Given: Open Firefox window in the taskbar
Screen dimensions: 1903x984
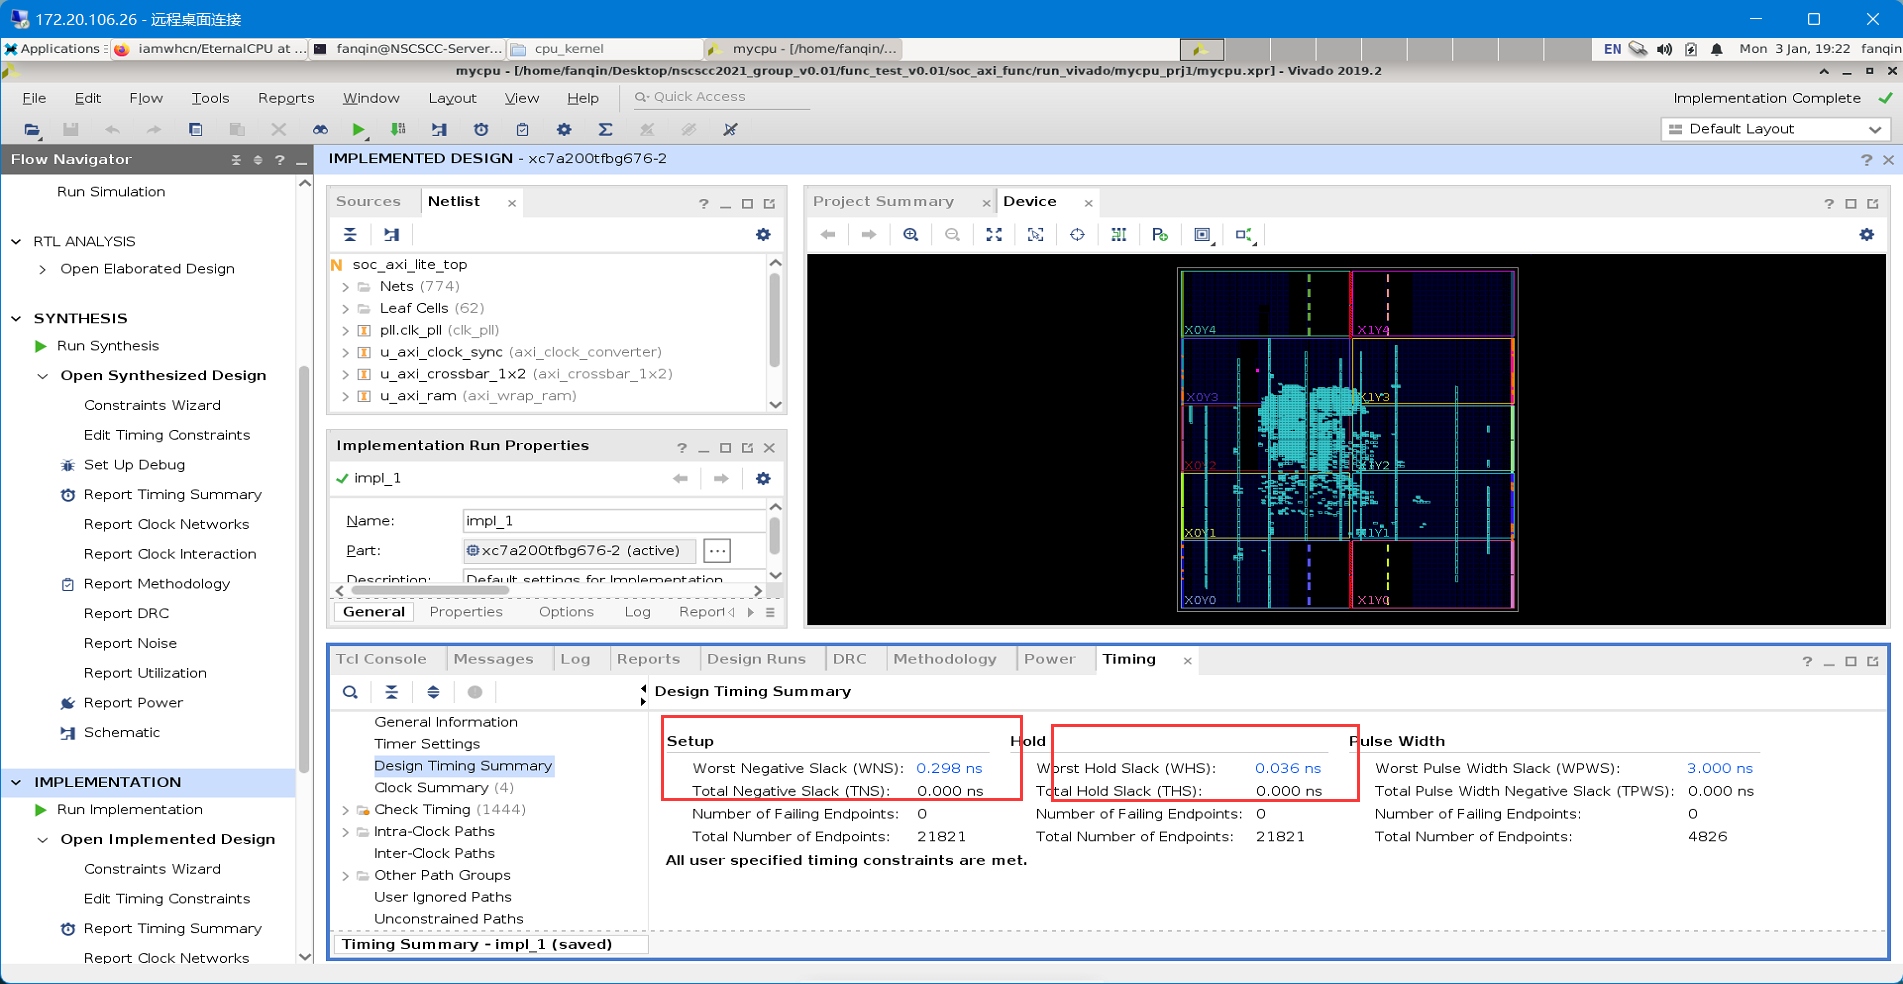Looking at the screenshot, I should pyautogui.click(x=208, y=48).
